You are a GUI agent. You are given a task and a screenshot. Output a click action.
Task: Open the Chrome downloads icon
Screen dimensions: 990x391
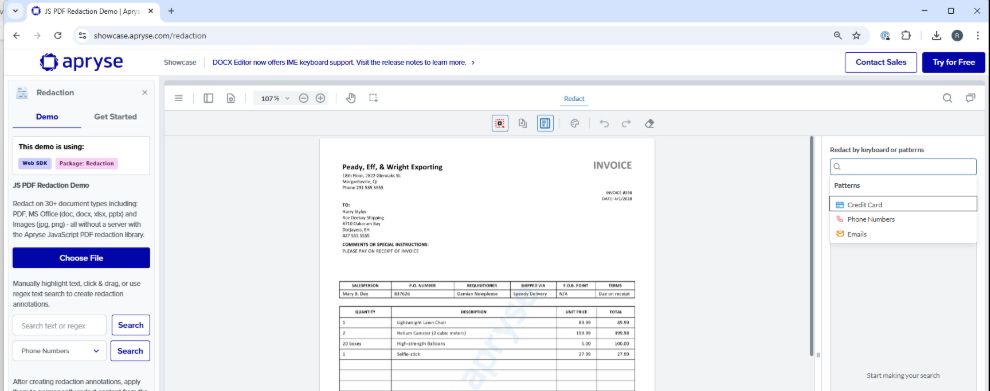936,36
